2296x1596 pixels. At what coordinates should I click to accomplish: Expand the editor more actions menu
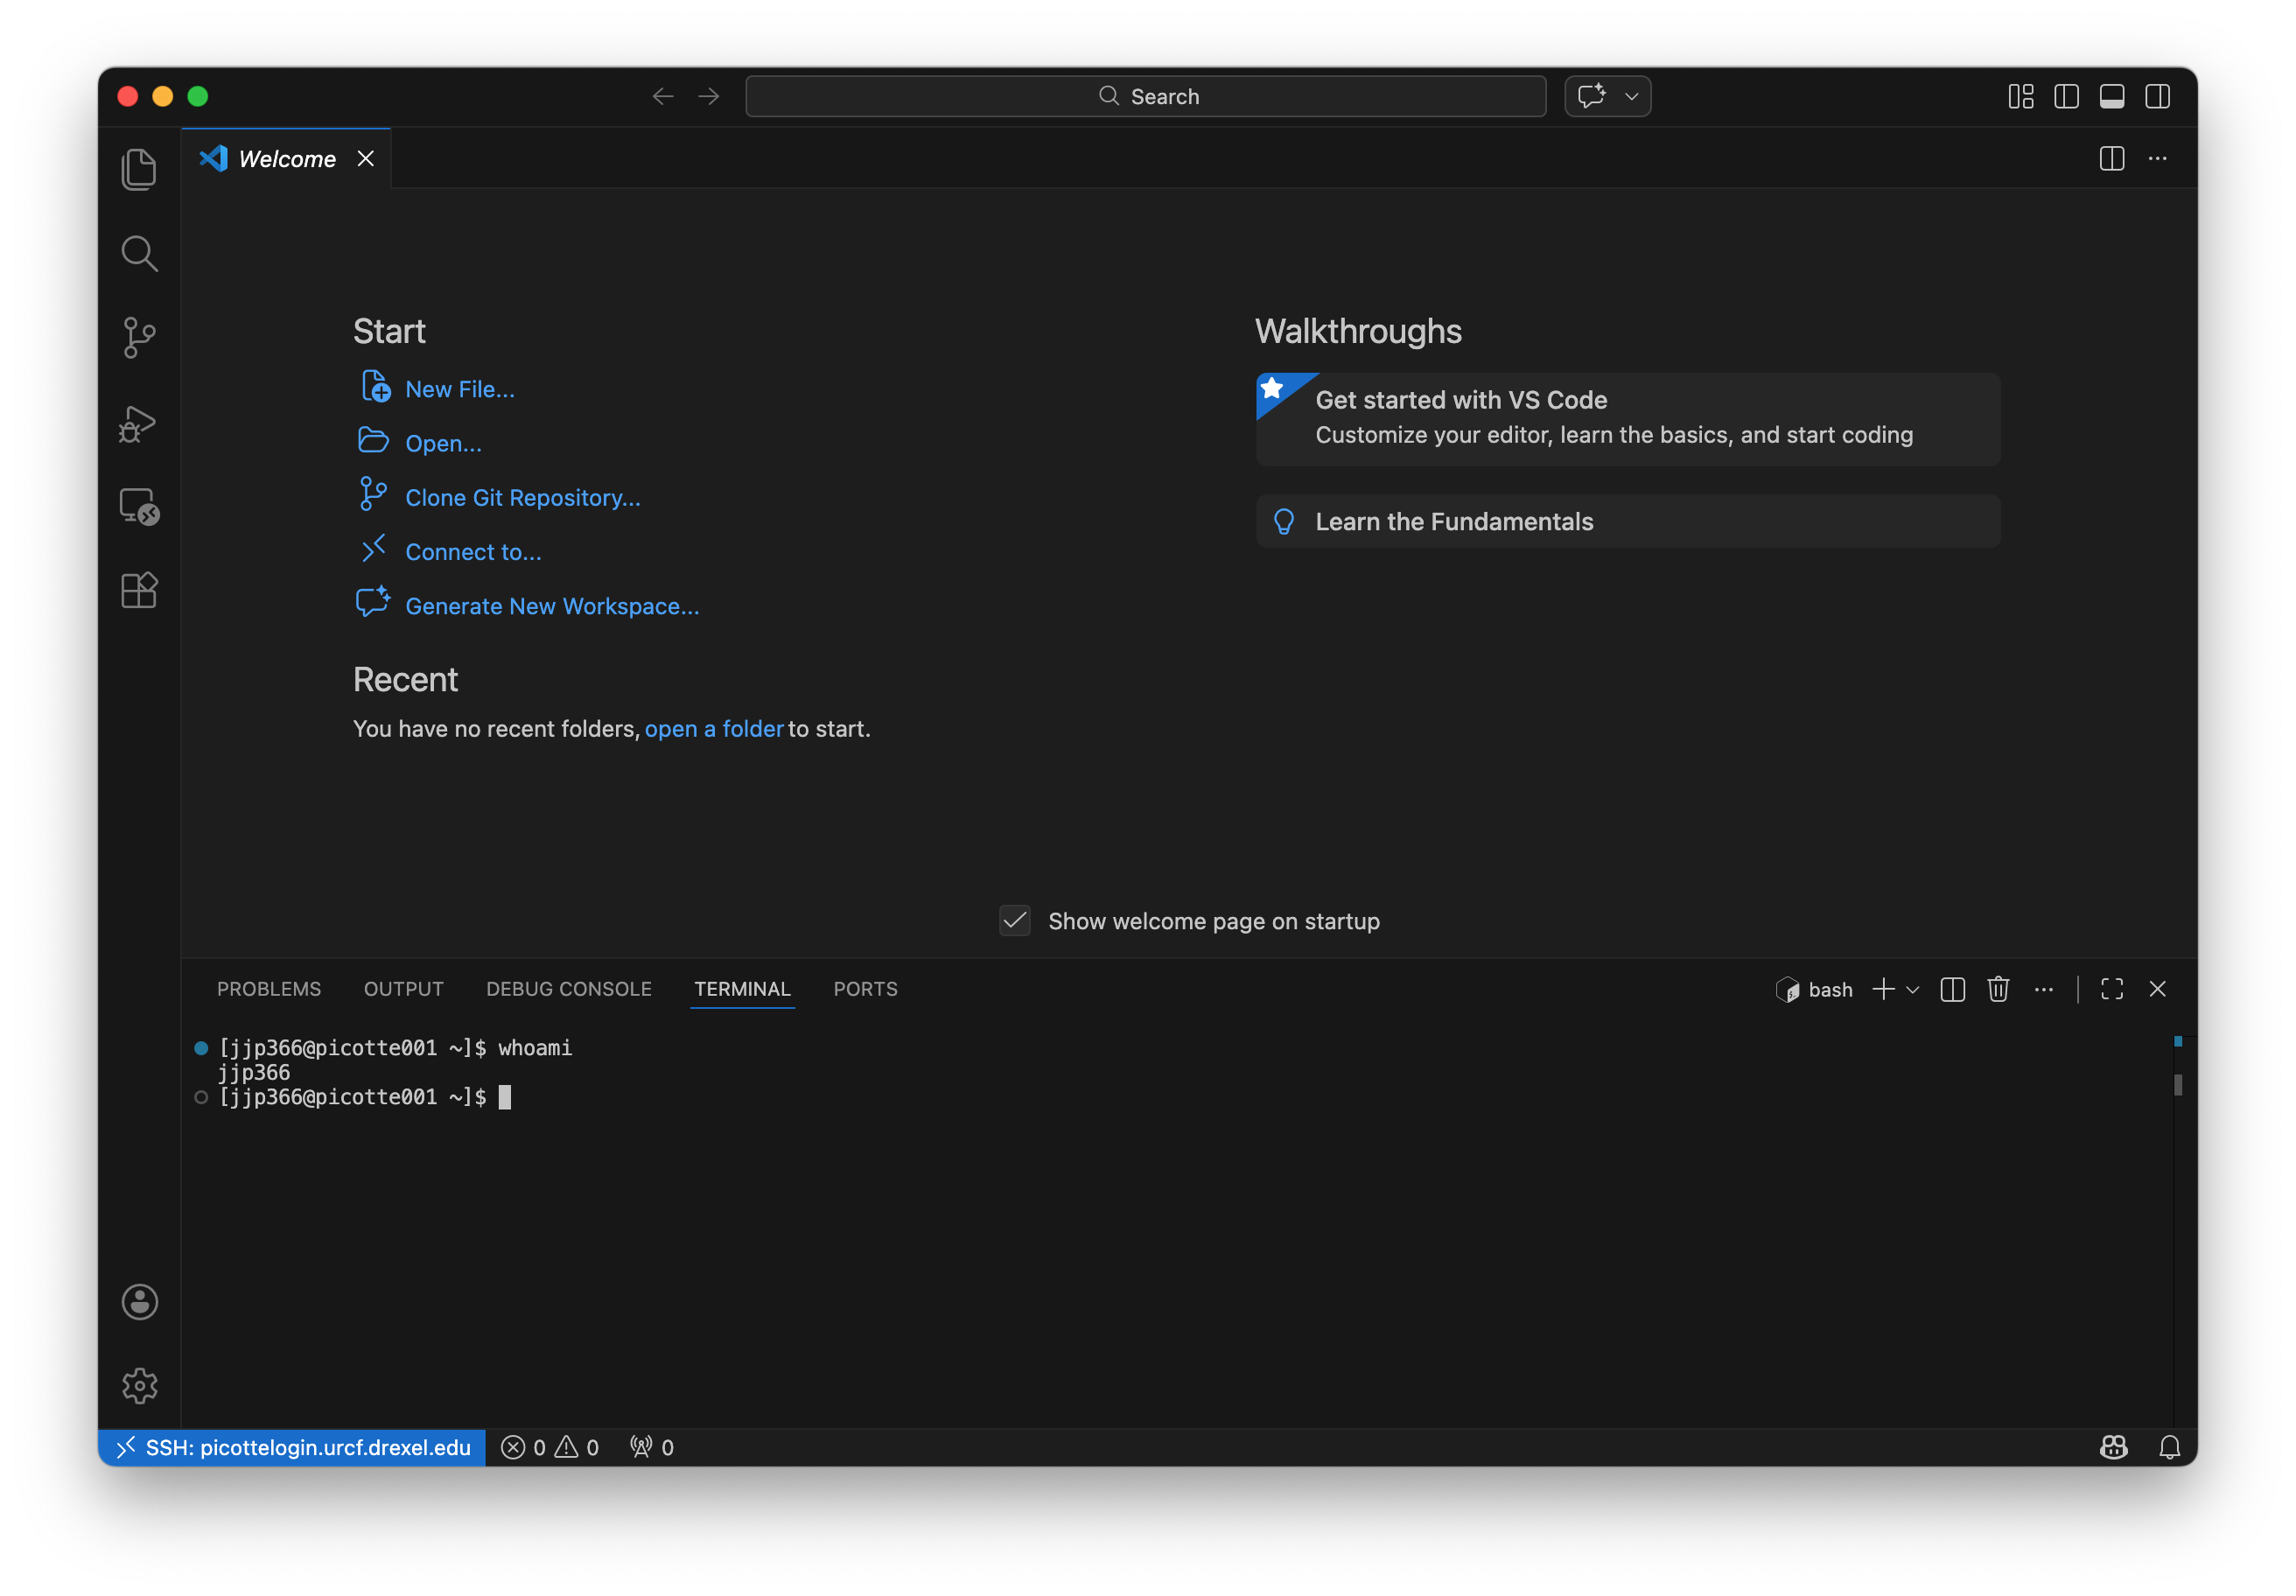(x=2157, y=159)
